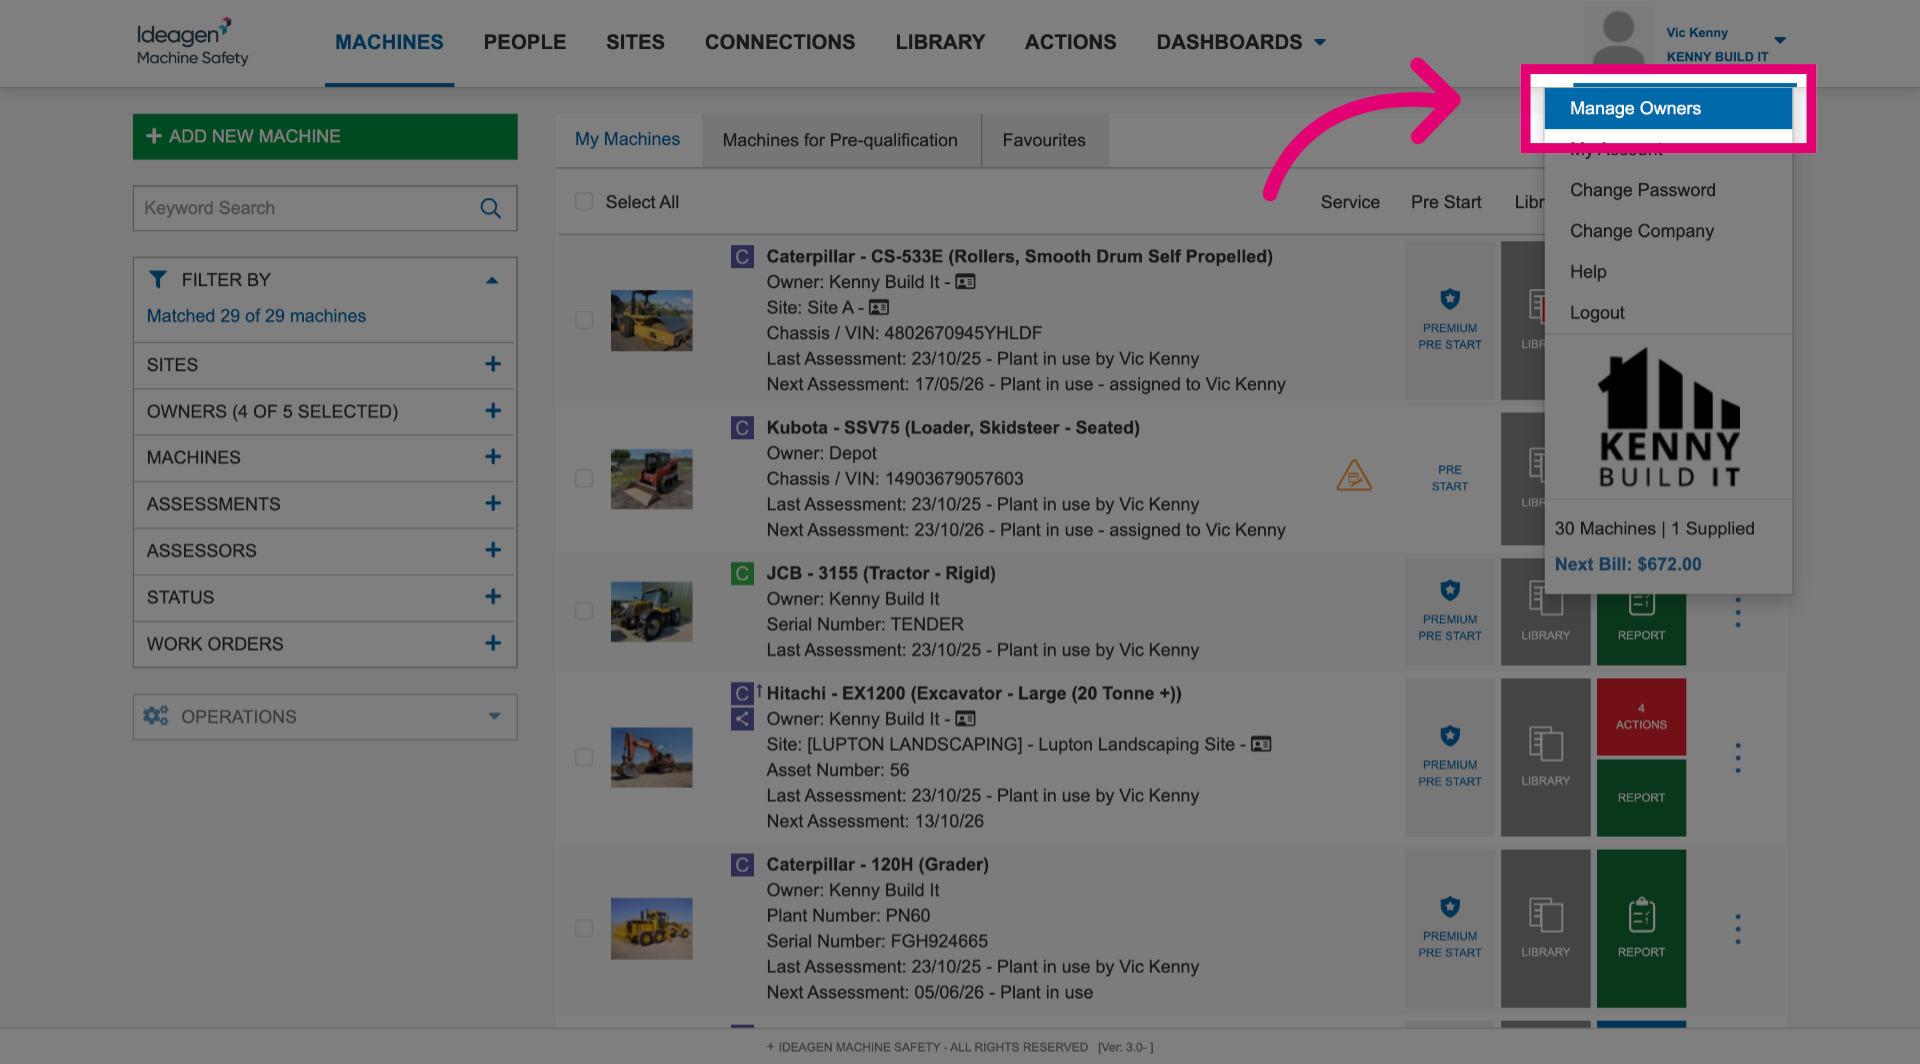Open the Hitachi EX1200 excavator thumbnail

(652, 757)
